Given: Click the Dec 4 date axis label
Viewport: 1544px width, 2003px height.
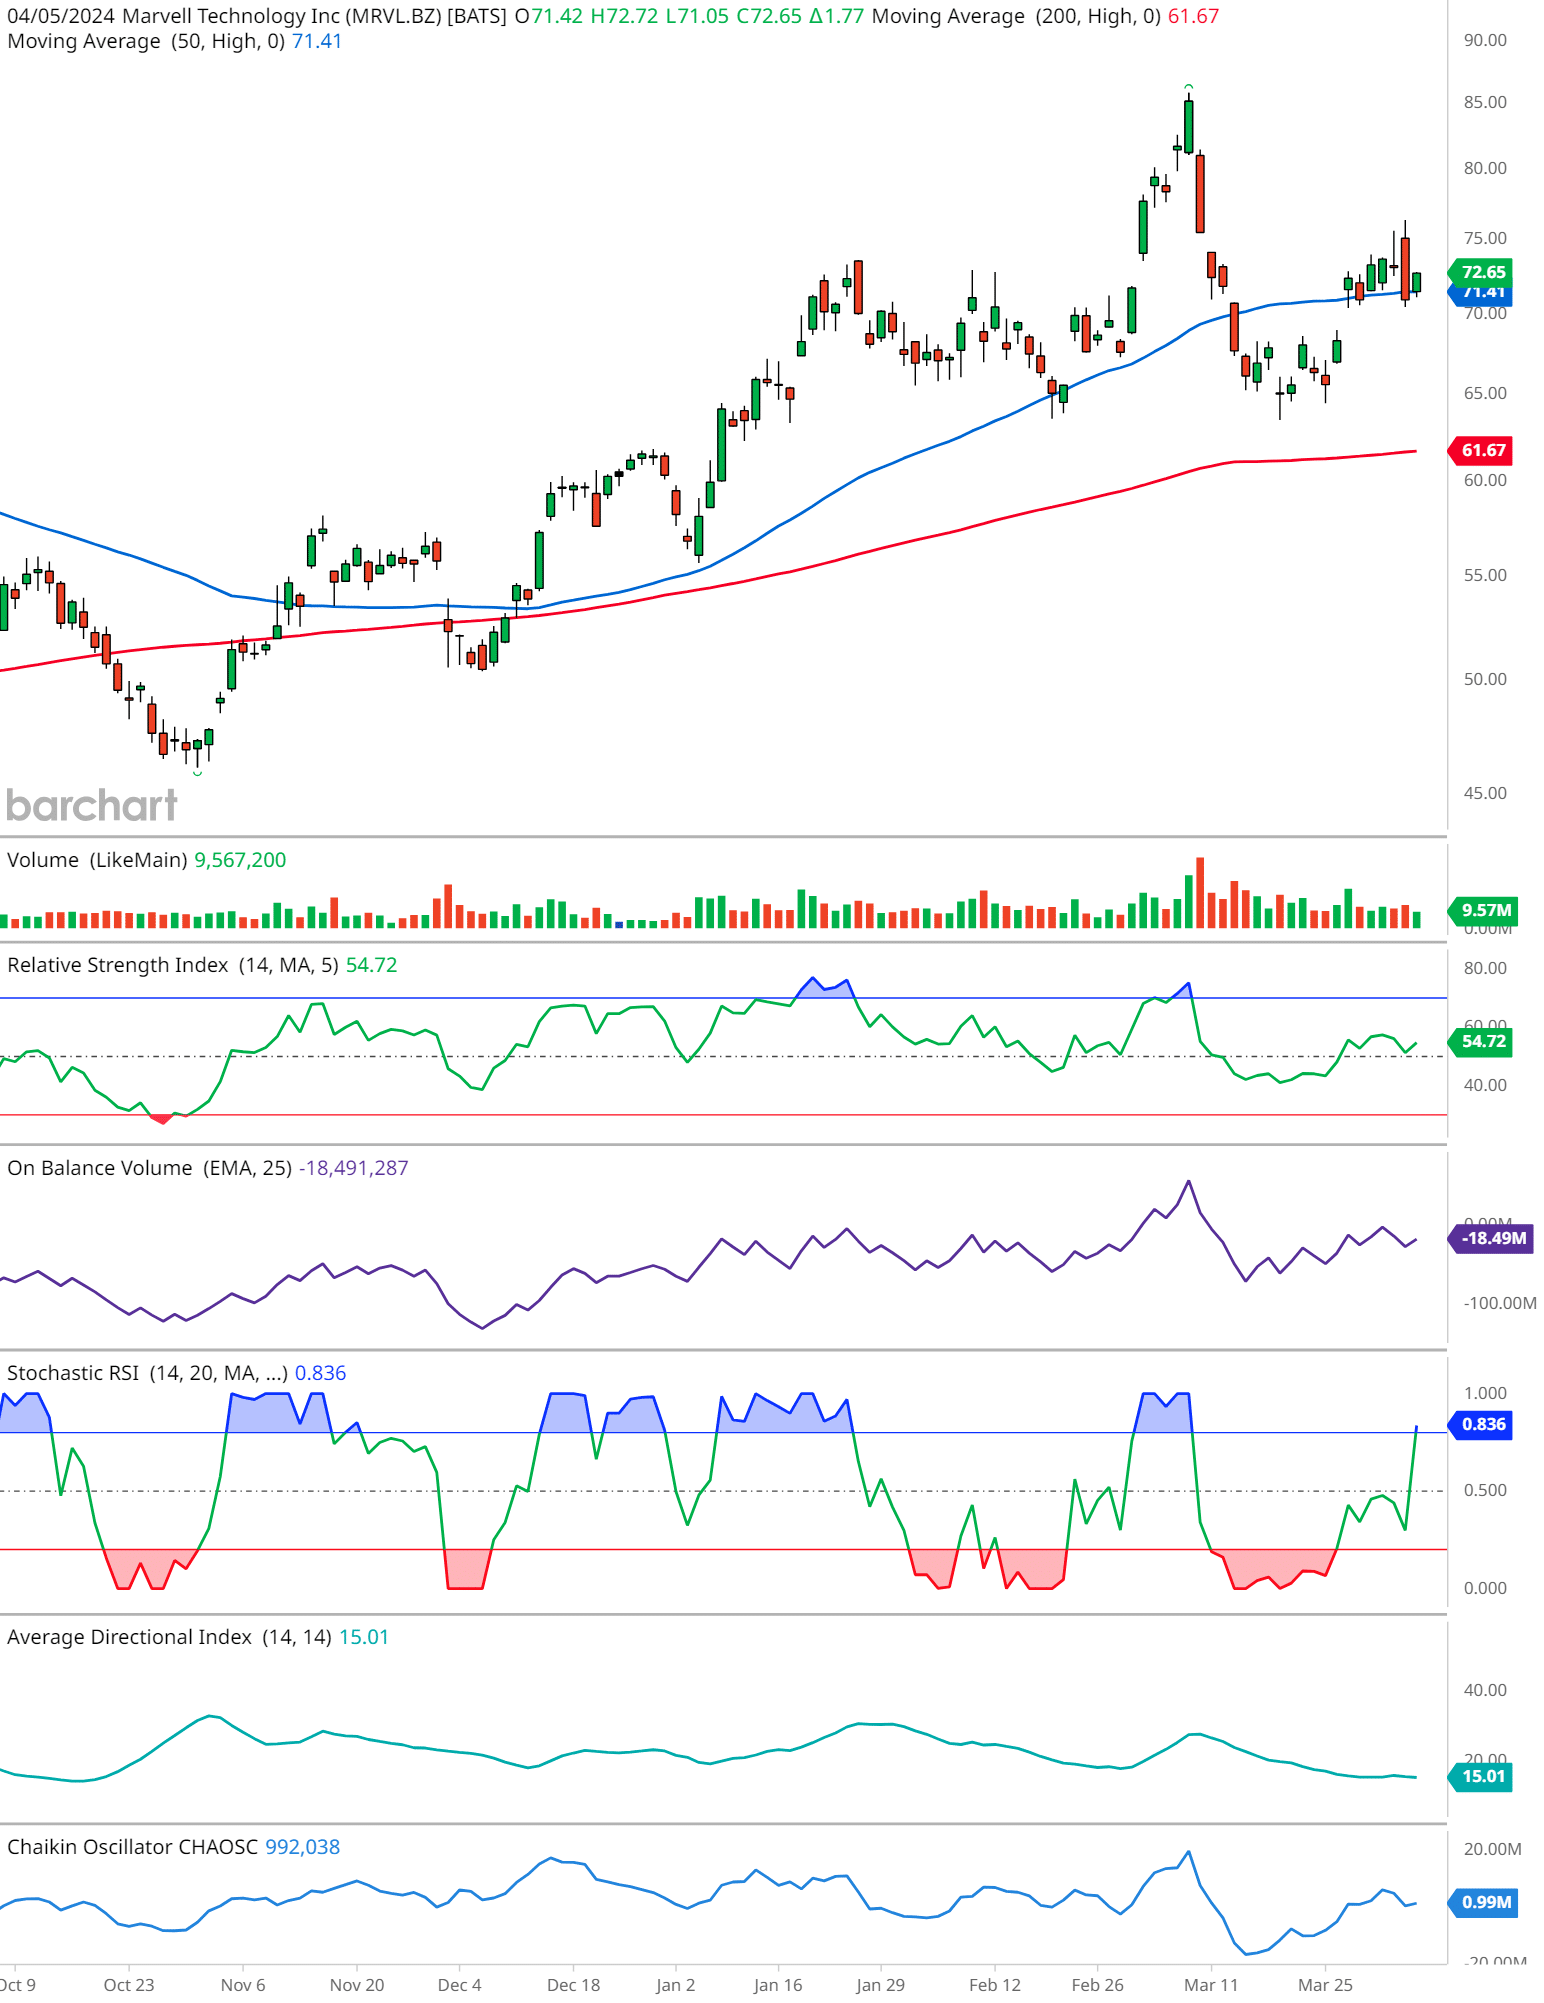Looking at the screenshot, I should (460, 1985).
